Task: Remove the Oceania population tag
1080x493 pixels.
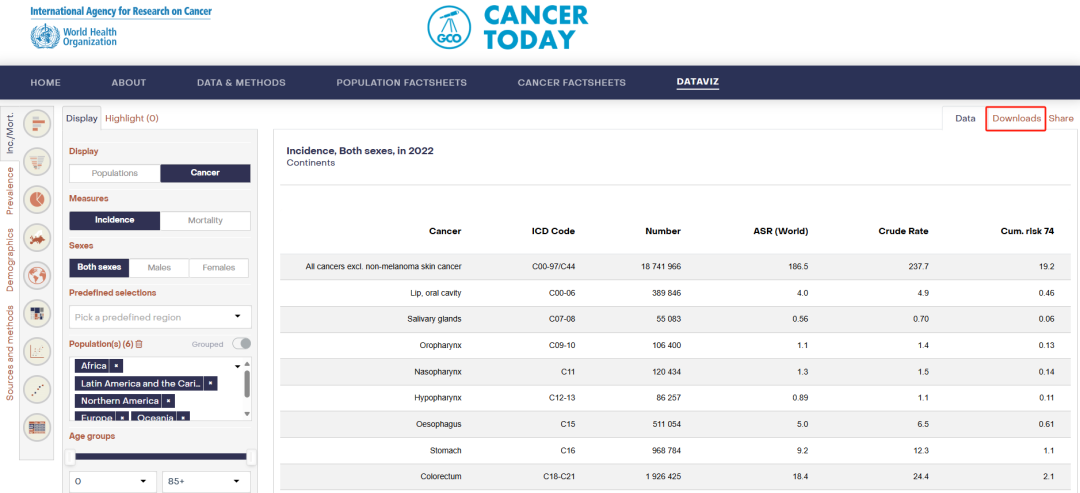Action: point(184,417)
